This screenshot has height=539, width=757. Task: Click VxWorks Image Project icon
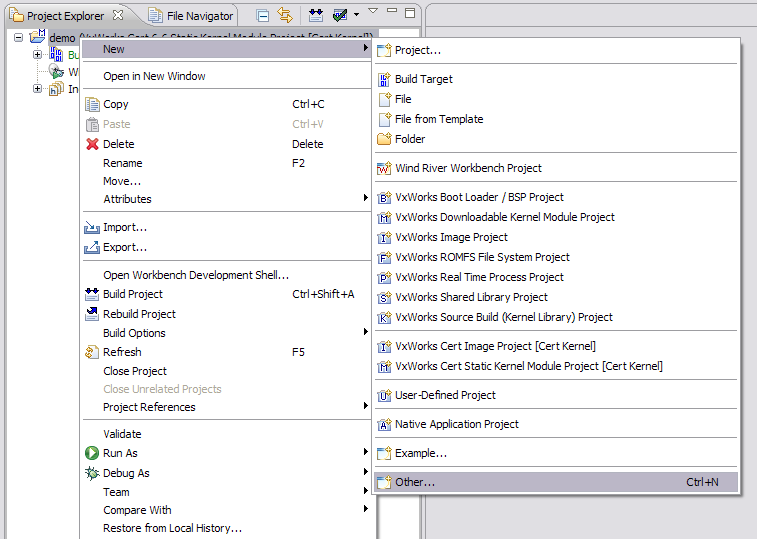(x=384, y=237)
